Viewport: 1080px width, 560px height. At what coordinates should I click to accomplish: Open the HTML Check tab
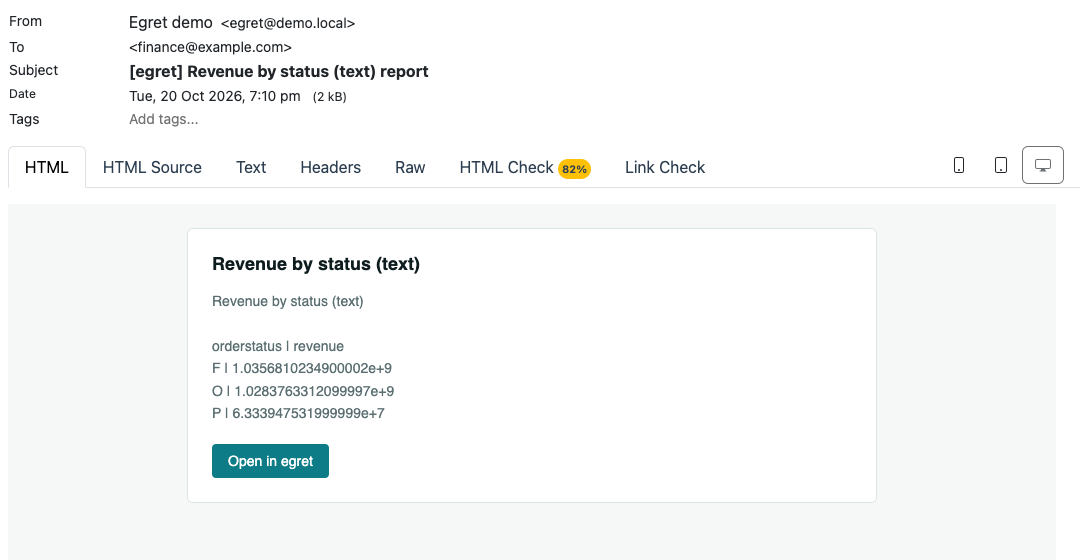[525, 167]
